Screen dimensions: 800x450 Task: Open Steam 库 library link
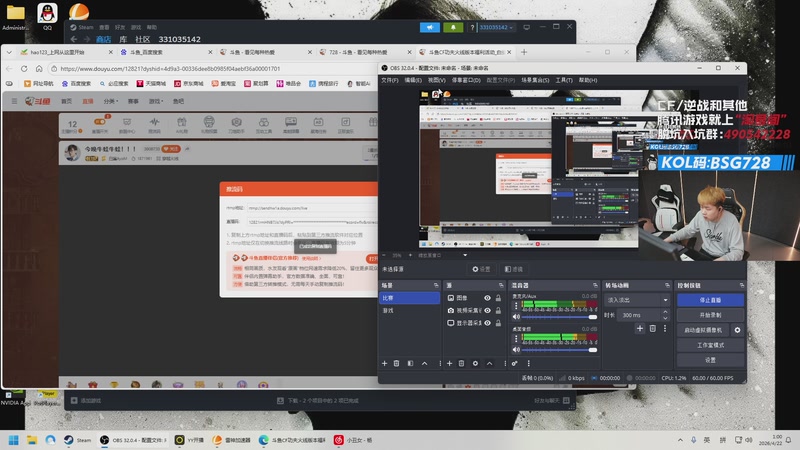pos(123,39)
